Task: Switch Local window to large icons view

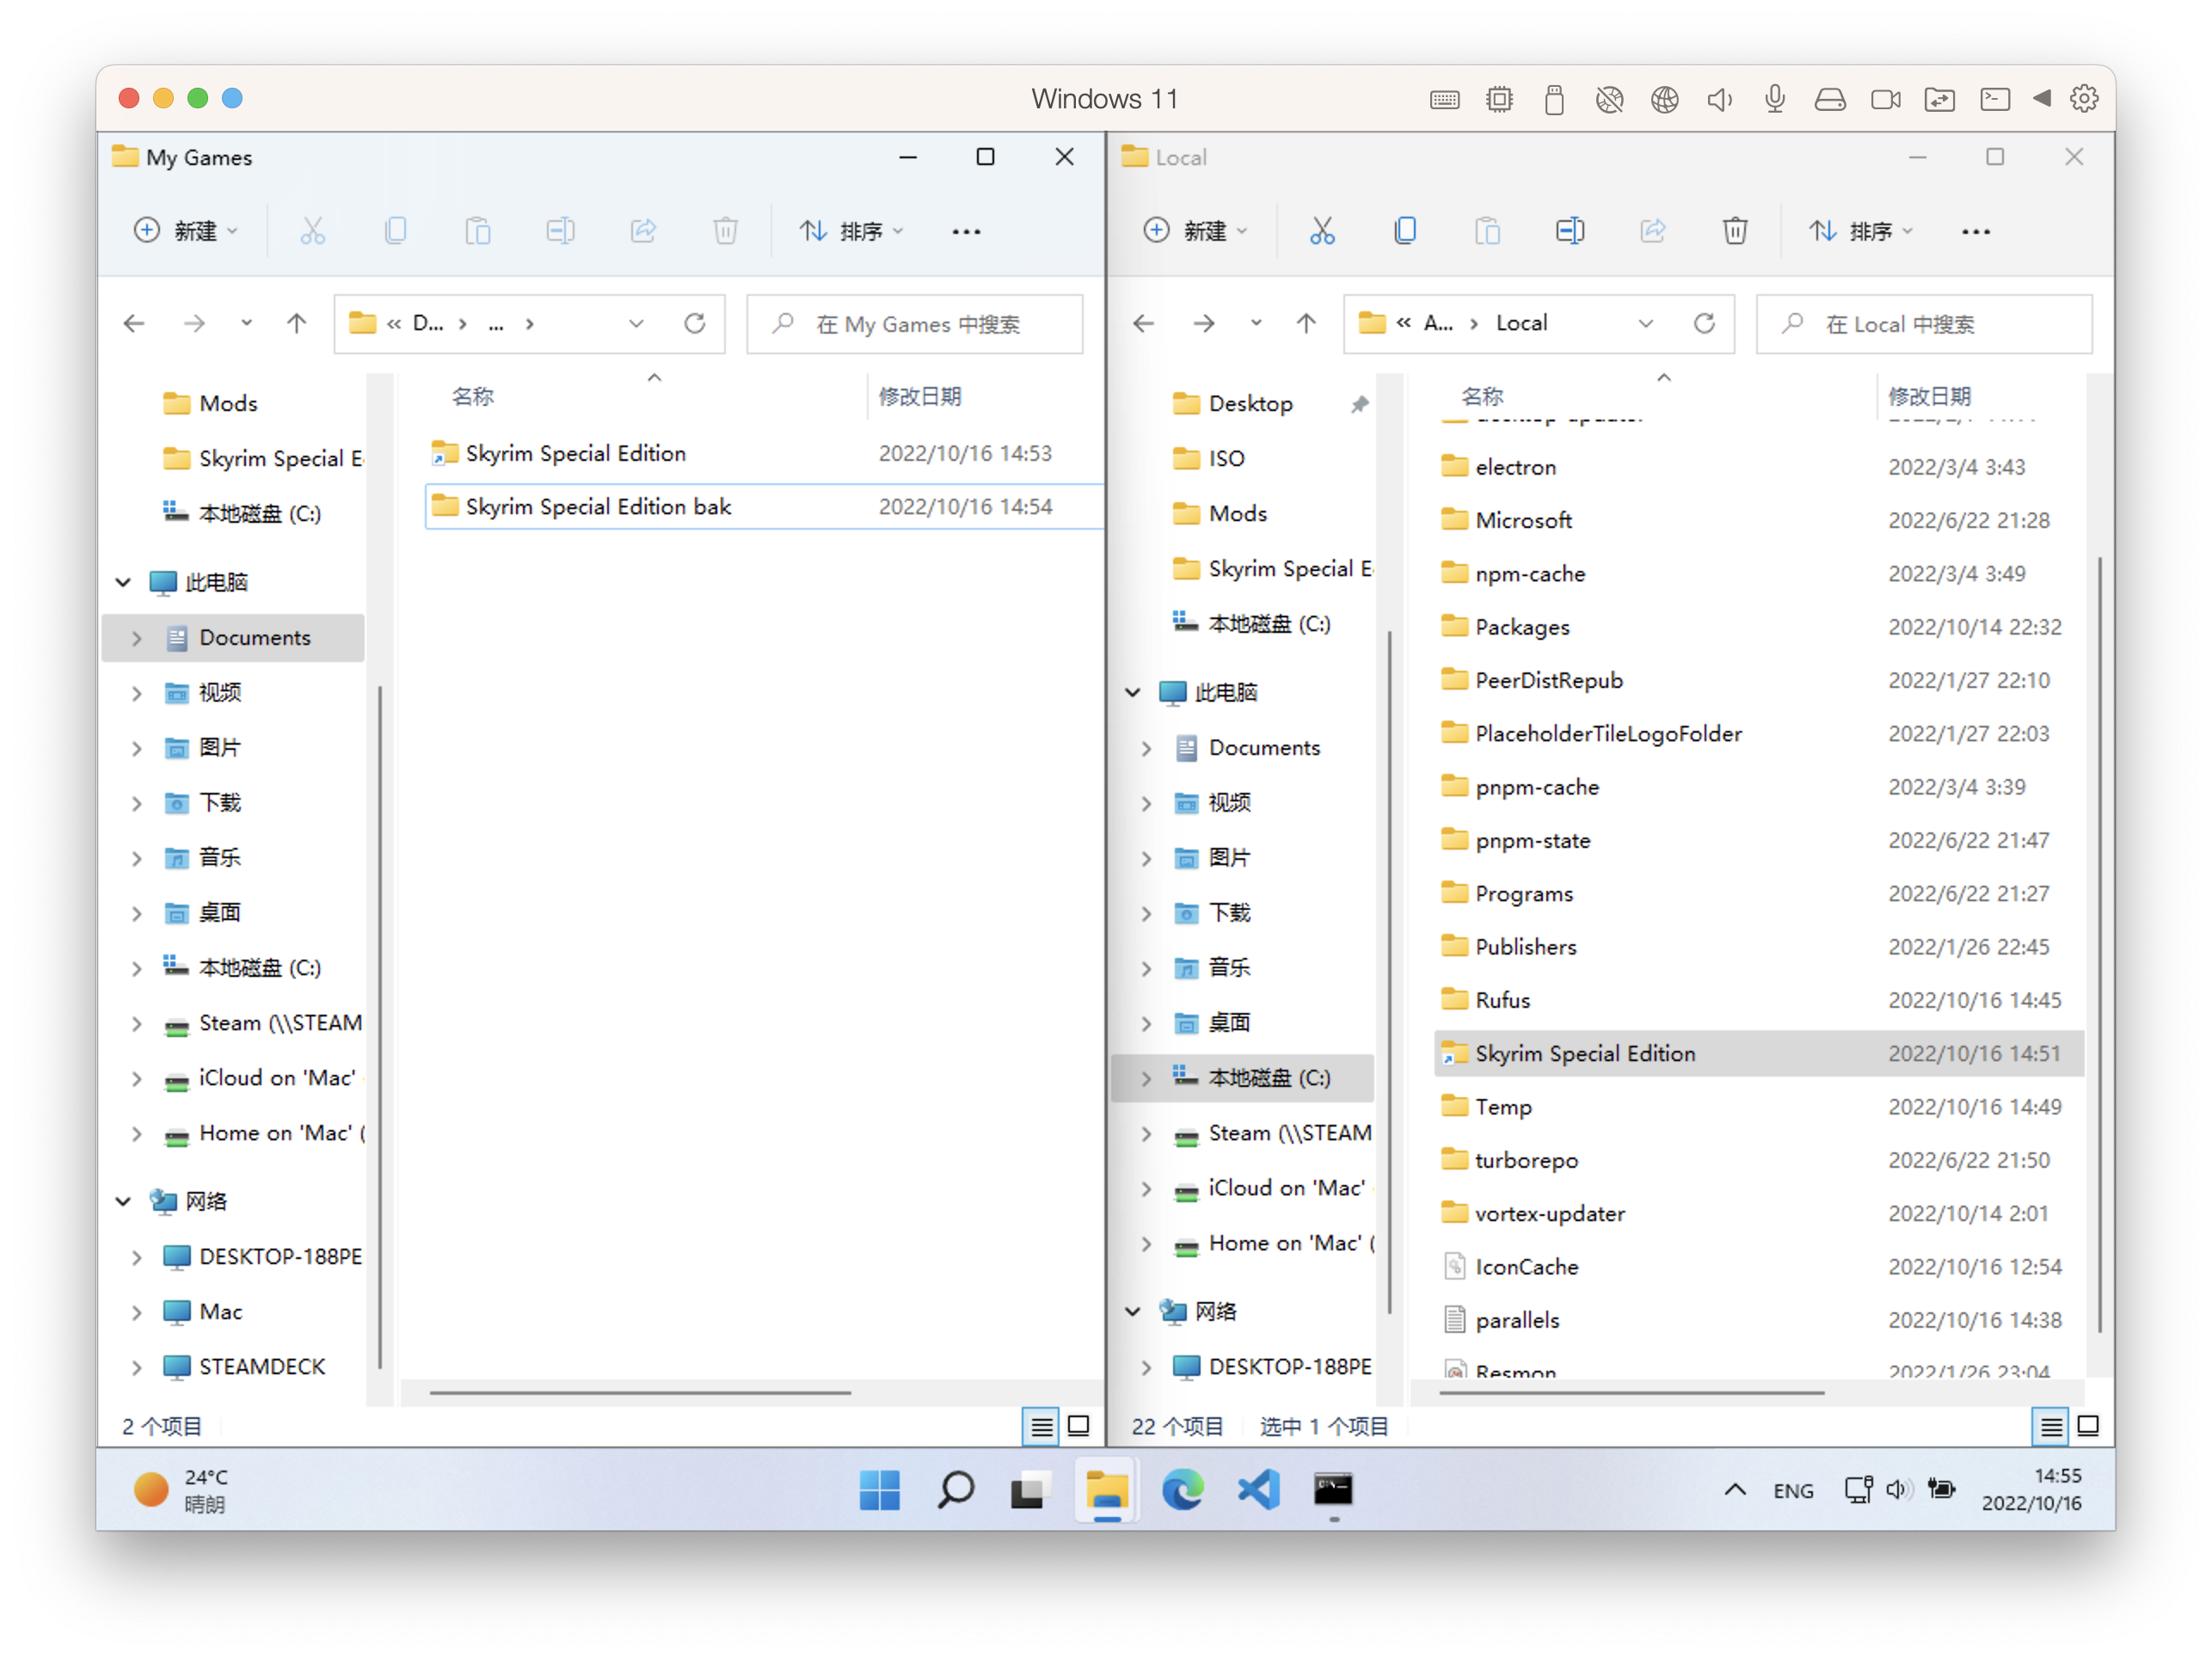Action: pyautogui.click(x=2088, y=1426)
